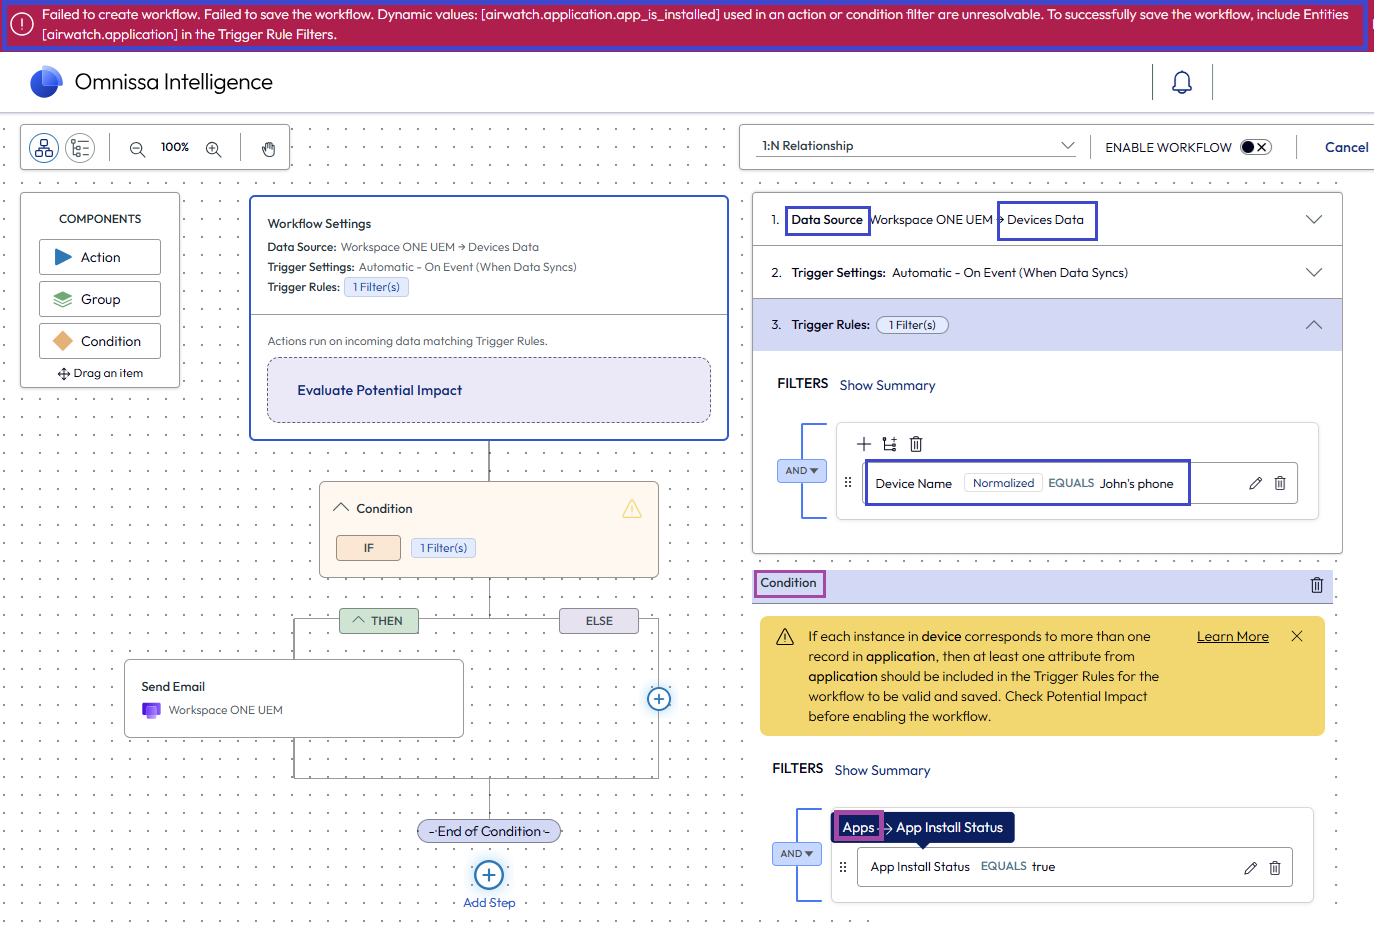Open the AND operator dropdown in Condition filters
Image resolution: width=1374 pixels, height=925 pixels.
tap(797, 854)
